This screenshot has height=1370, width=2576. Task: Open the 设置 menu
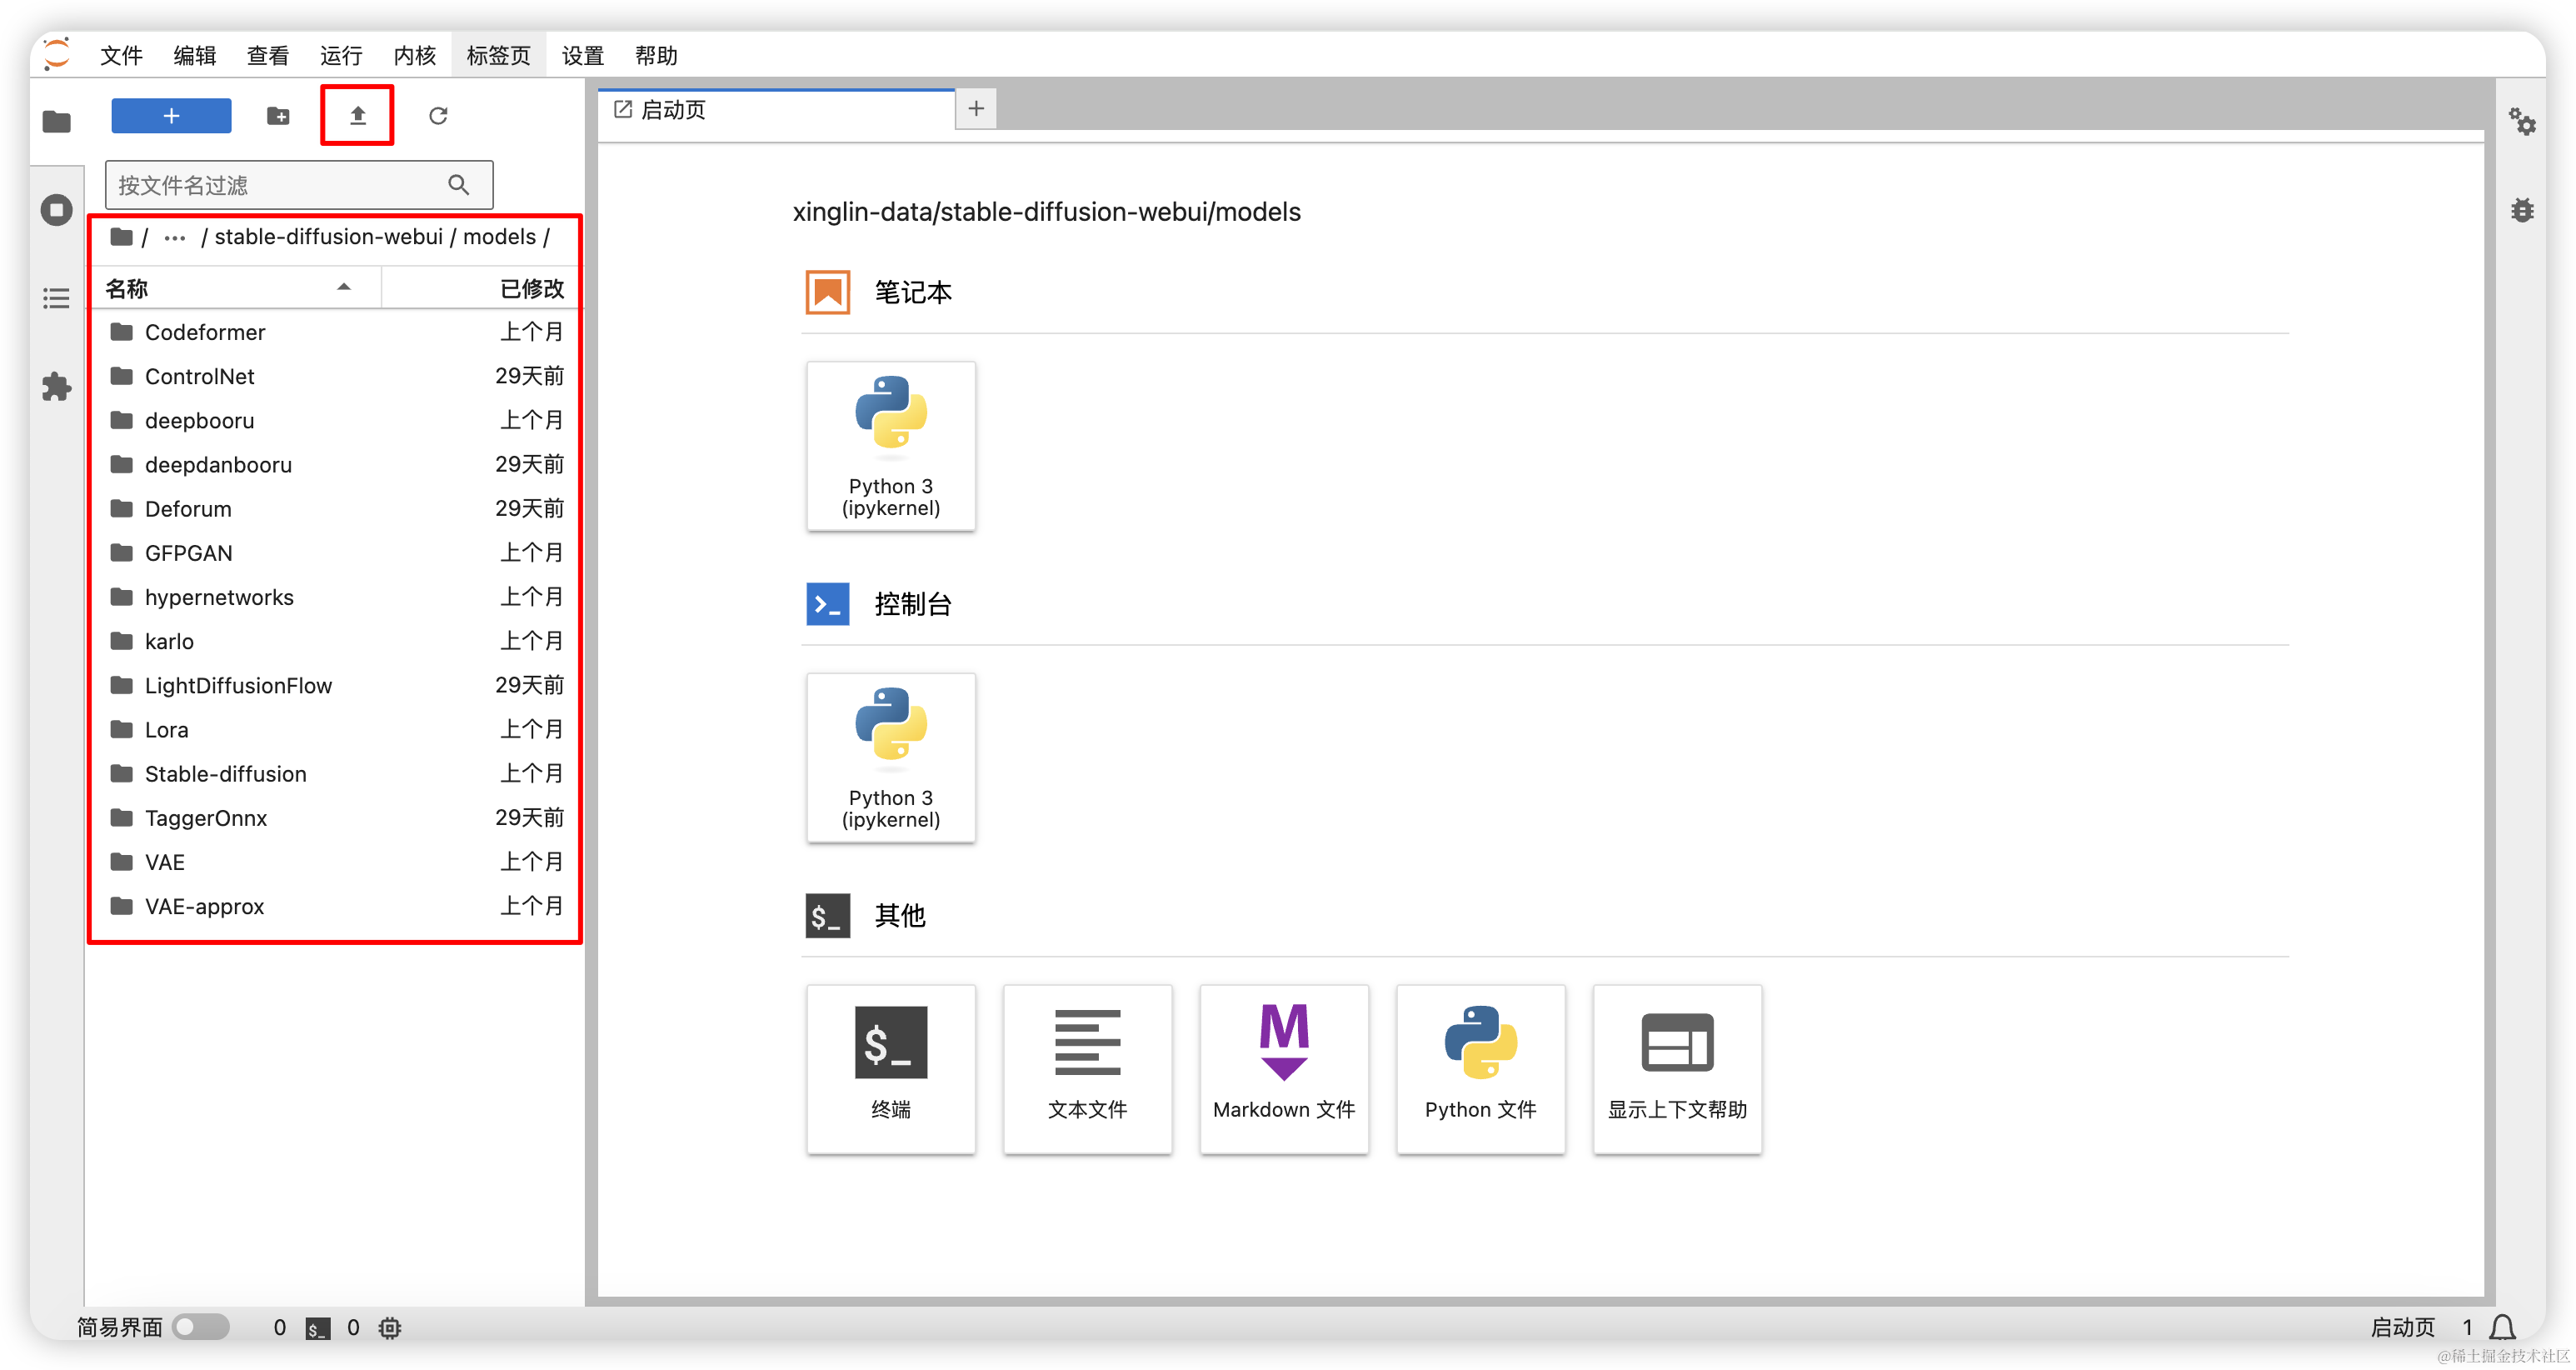click(583, 55)
